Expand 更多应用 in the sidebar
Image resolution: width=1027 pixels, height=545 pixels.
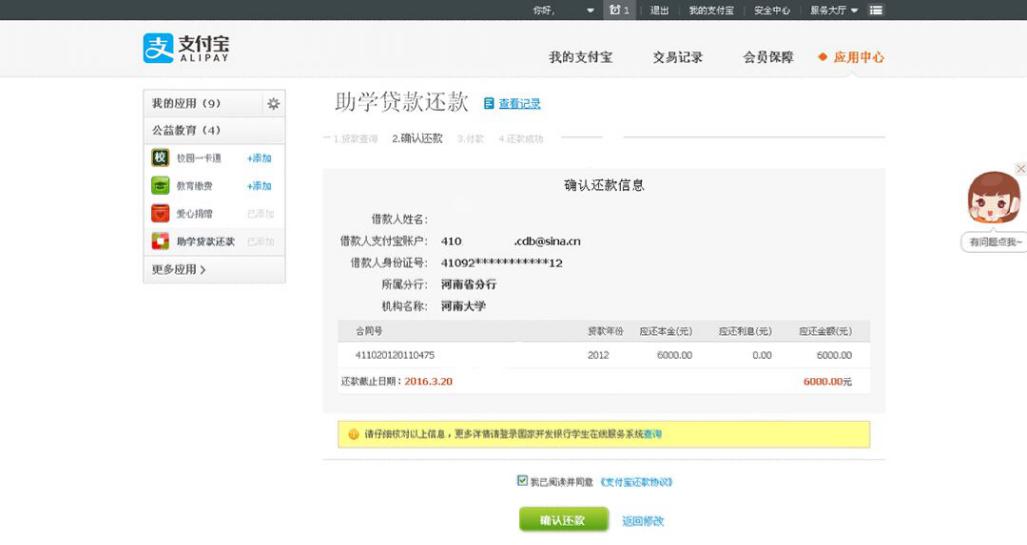click(x=179, y=269)
